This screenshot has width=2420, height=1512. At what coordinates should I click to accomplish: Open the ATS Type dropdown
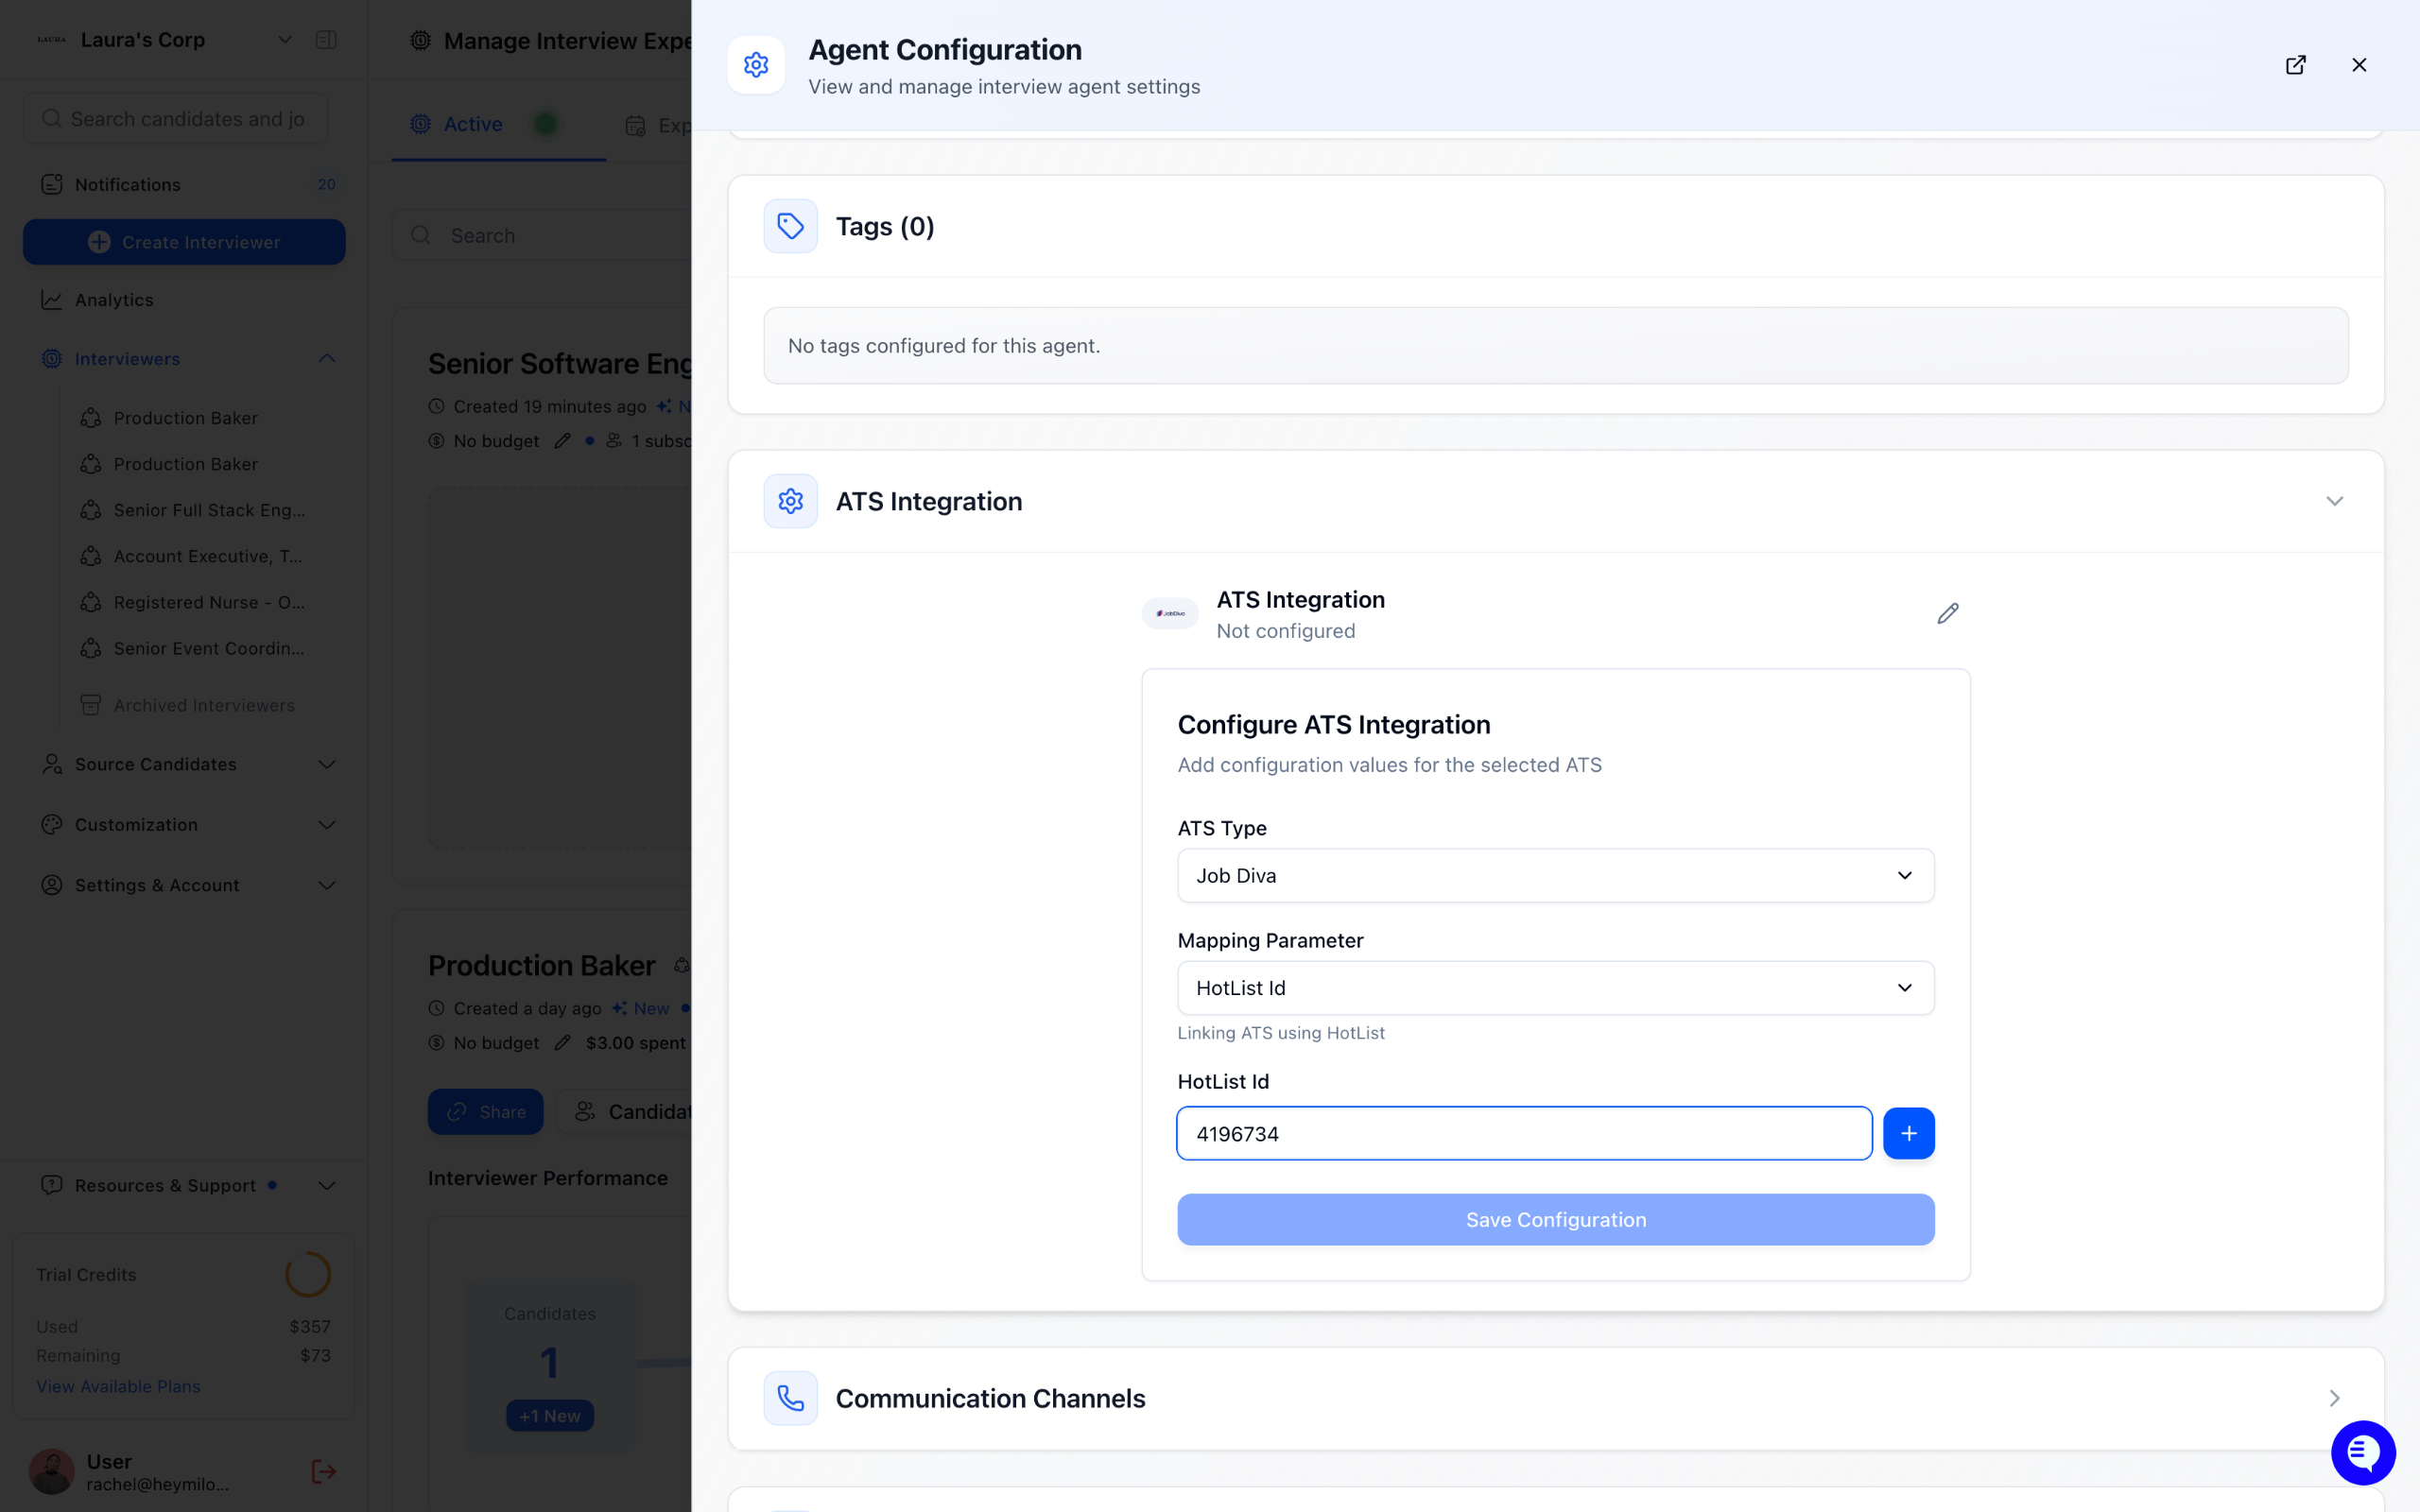click(1555, 875)
